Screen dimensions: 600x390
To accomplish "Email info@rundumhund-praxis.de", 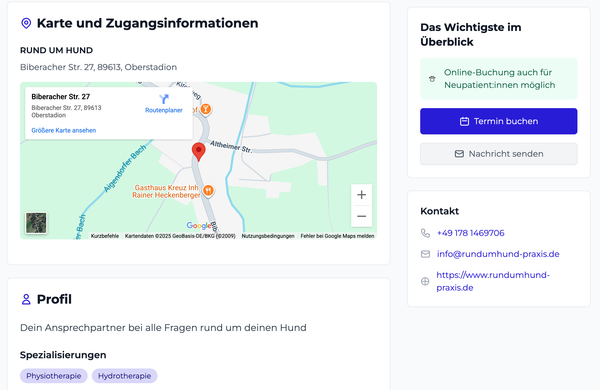I will pyautogui.click(x=498, y=254).
